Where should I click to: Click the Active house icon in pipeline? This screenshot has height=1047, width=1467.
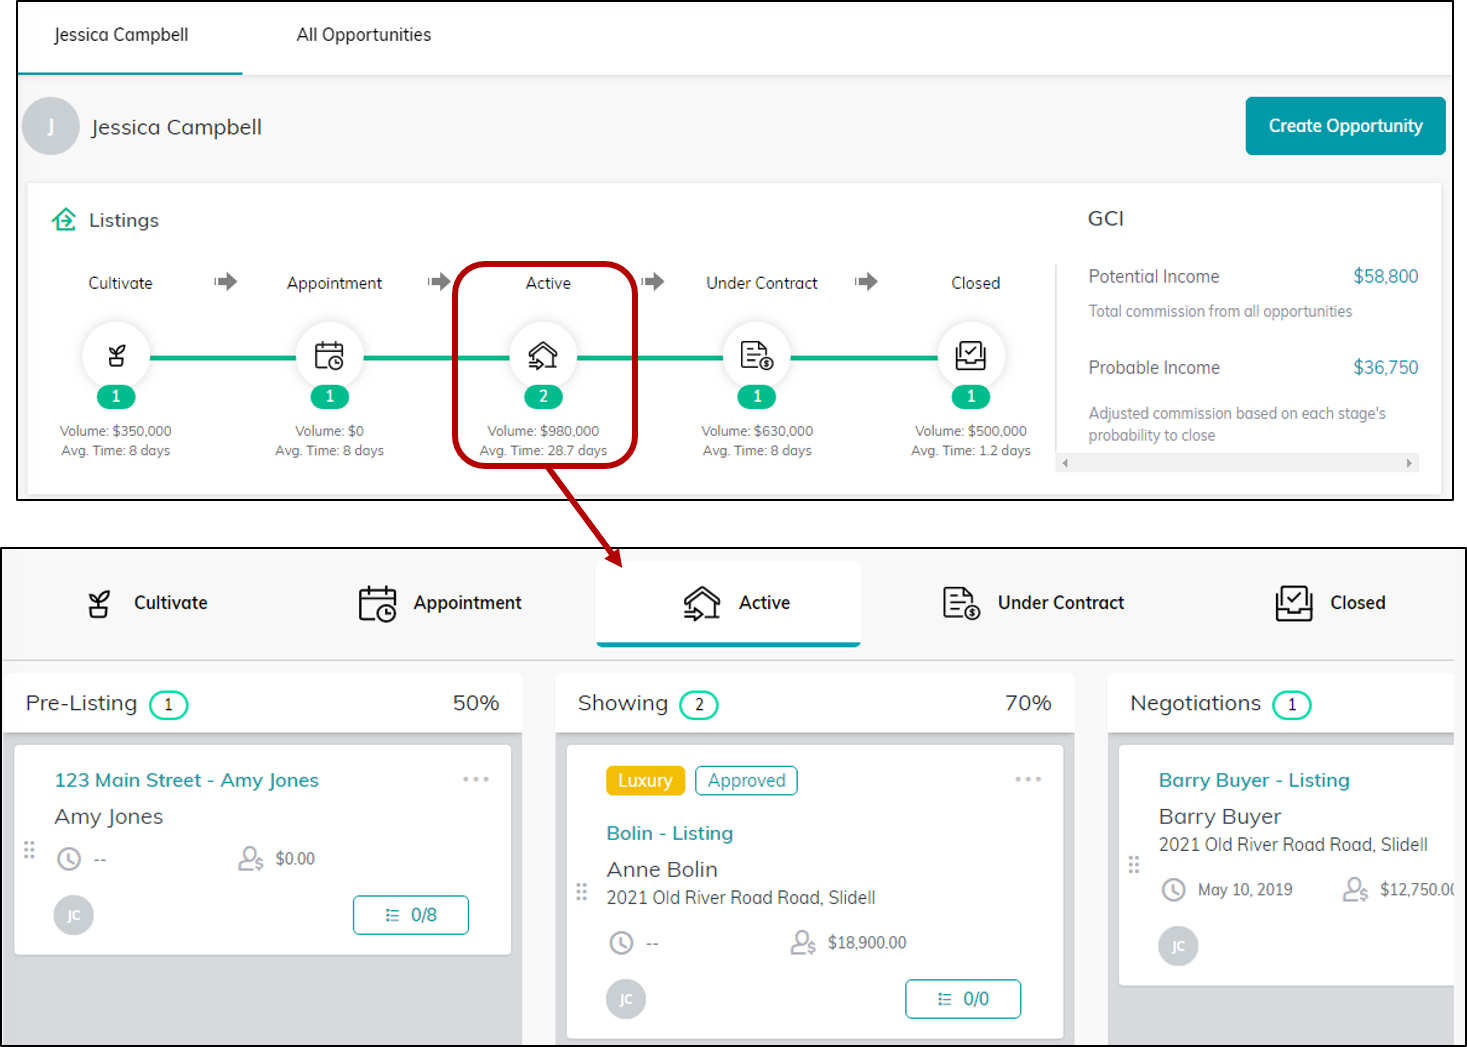coord(543,355)
